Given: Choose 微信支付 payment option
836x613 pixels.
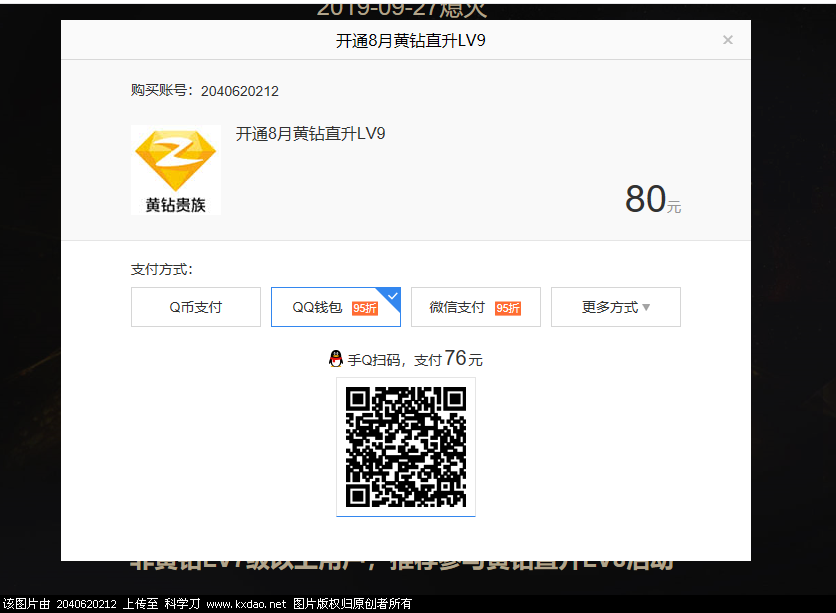Looking at the screenshot, I should coord(476,307).
